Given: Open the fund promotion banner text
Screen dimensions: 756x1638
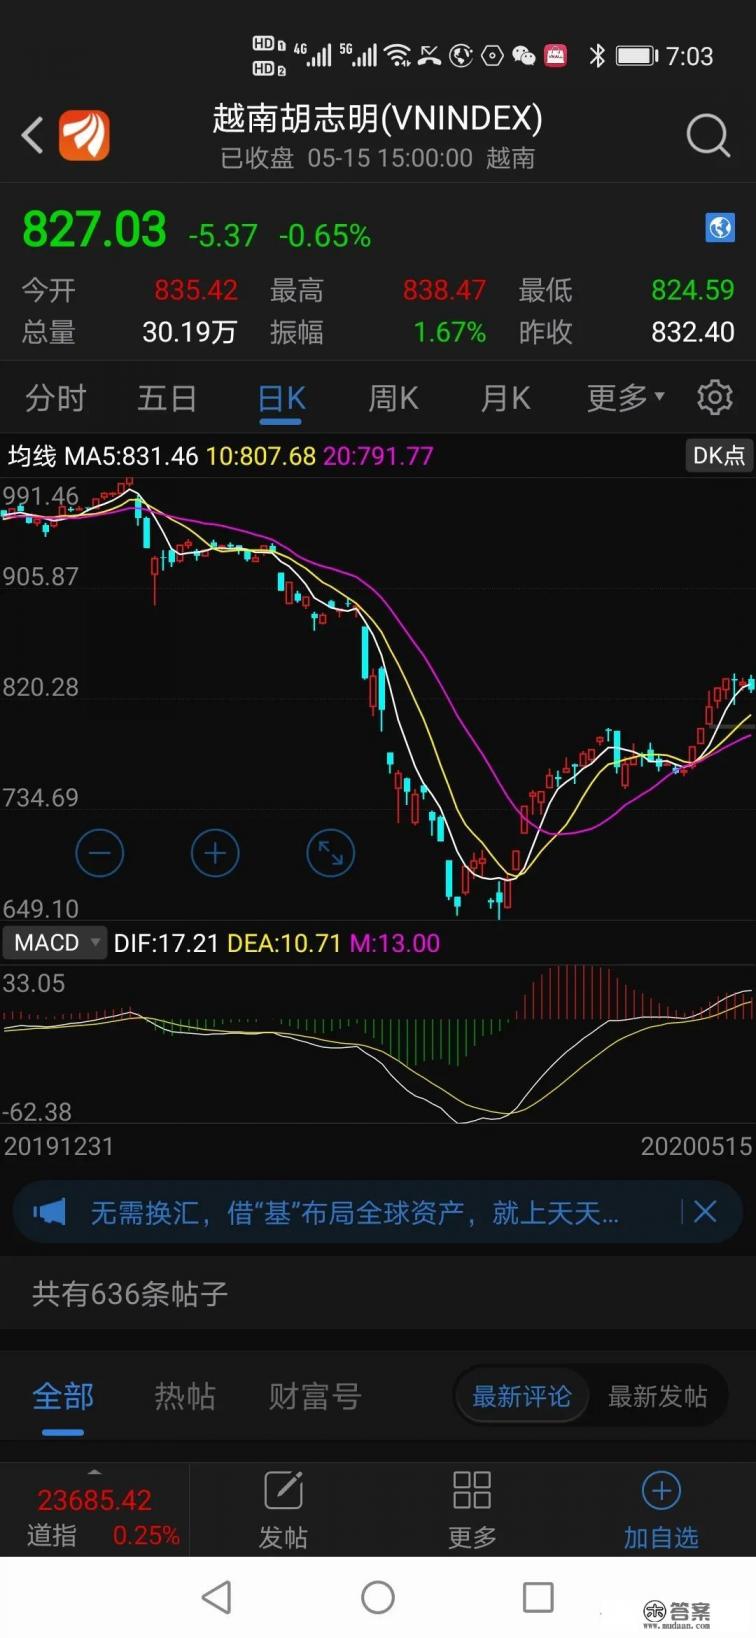Looking at the screenshot, I should (x=355, y=1213).
